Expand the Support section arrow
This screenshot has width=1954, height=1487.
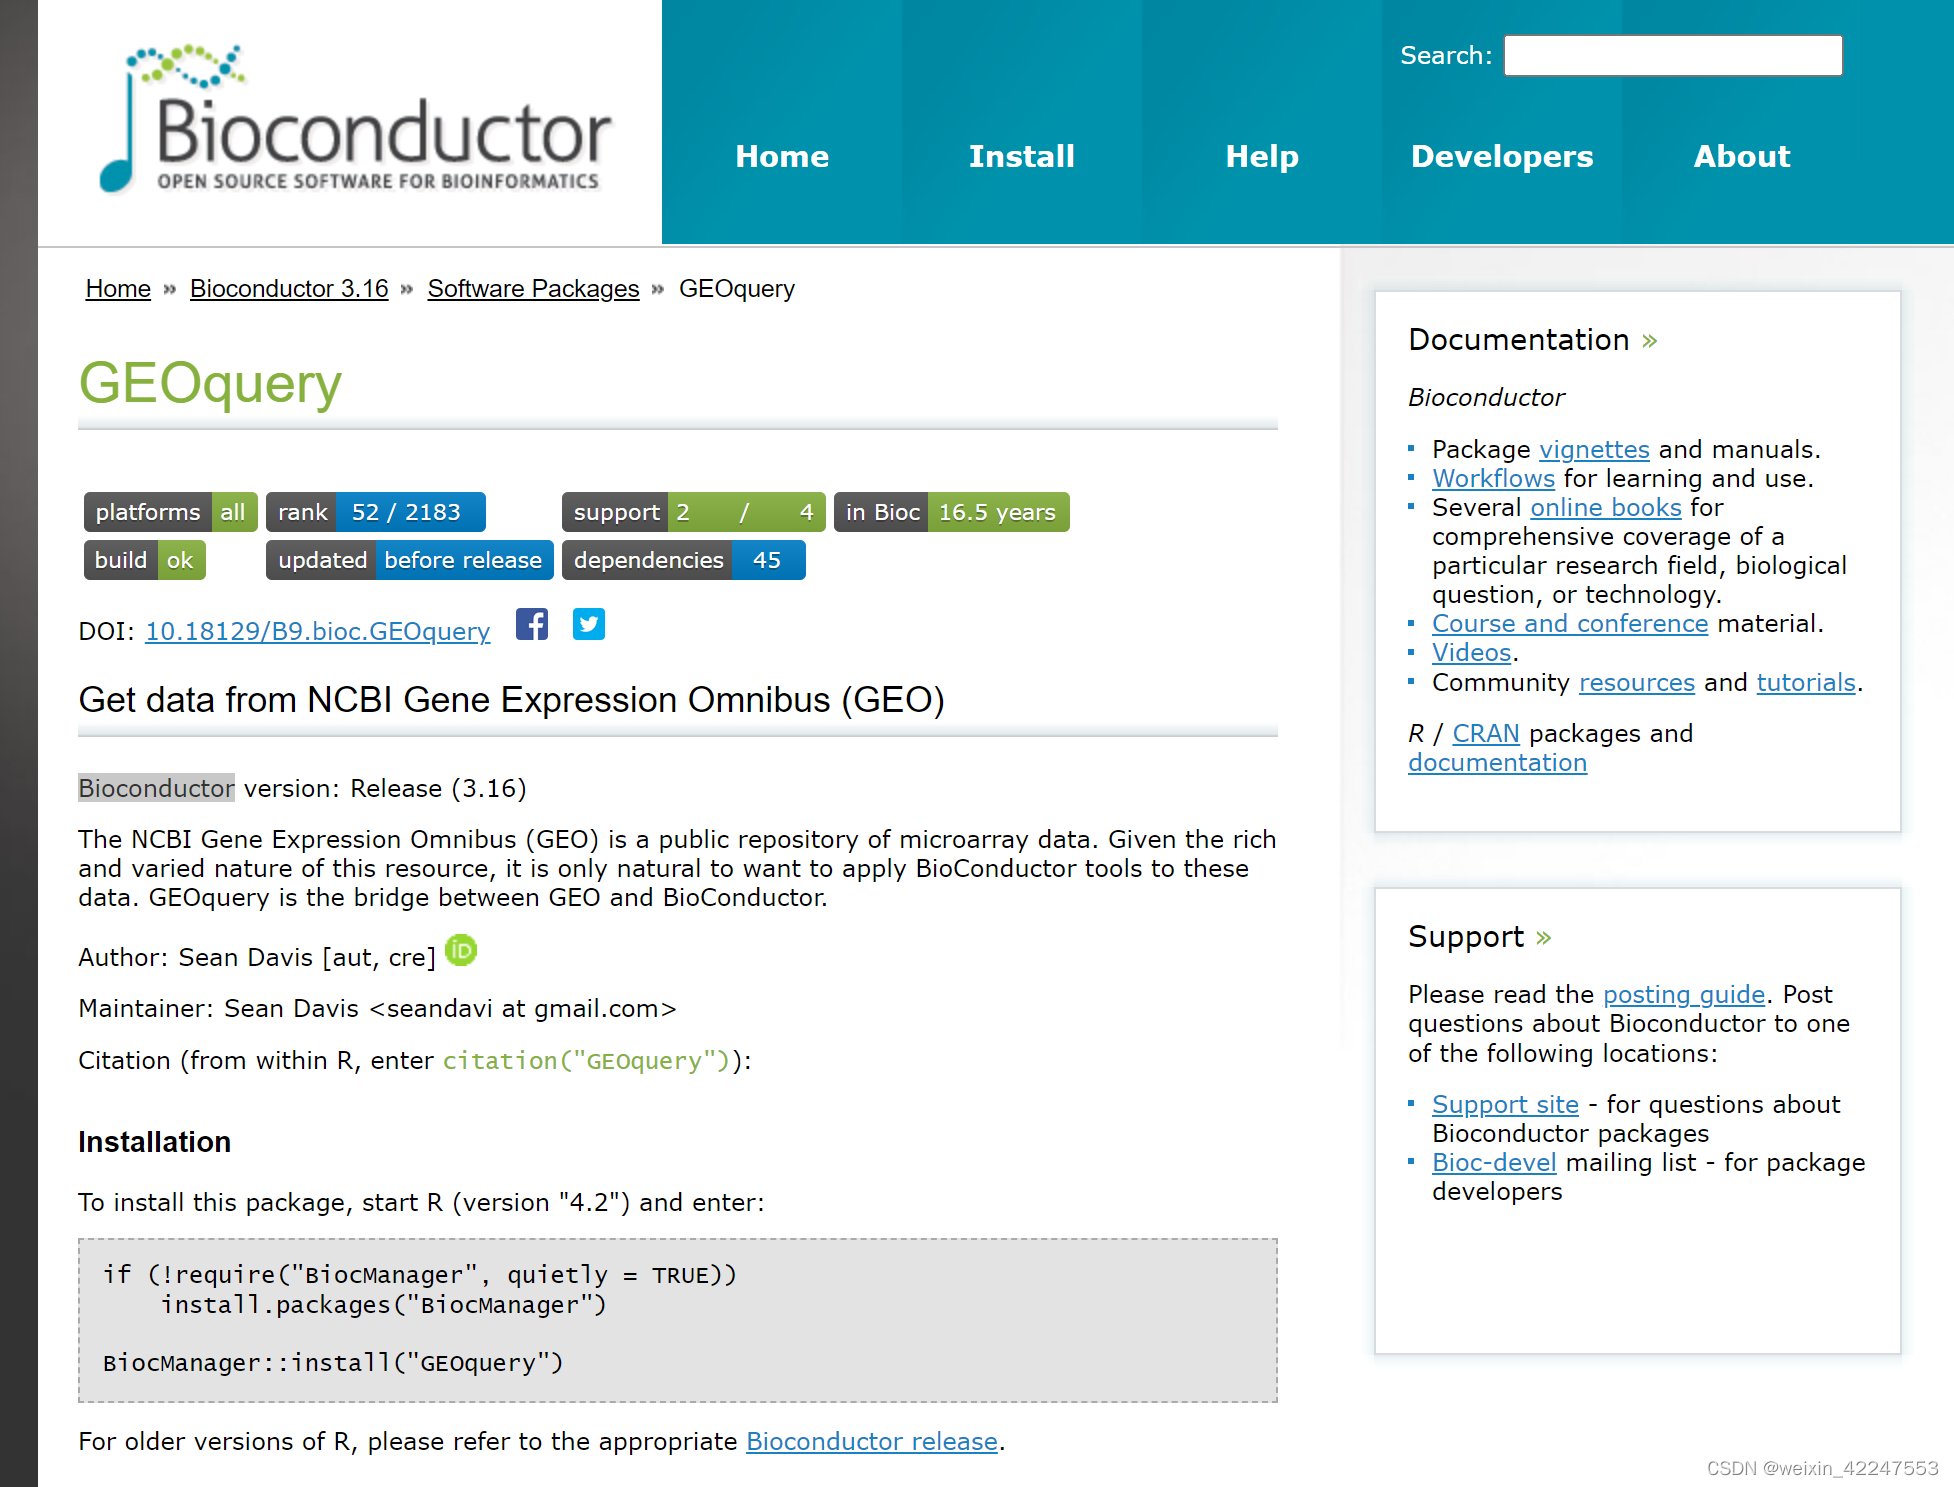(x=1544, y=938)
